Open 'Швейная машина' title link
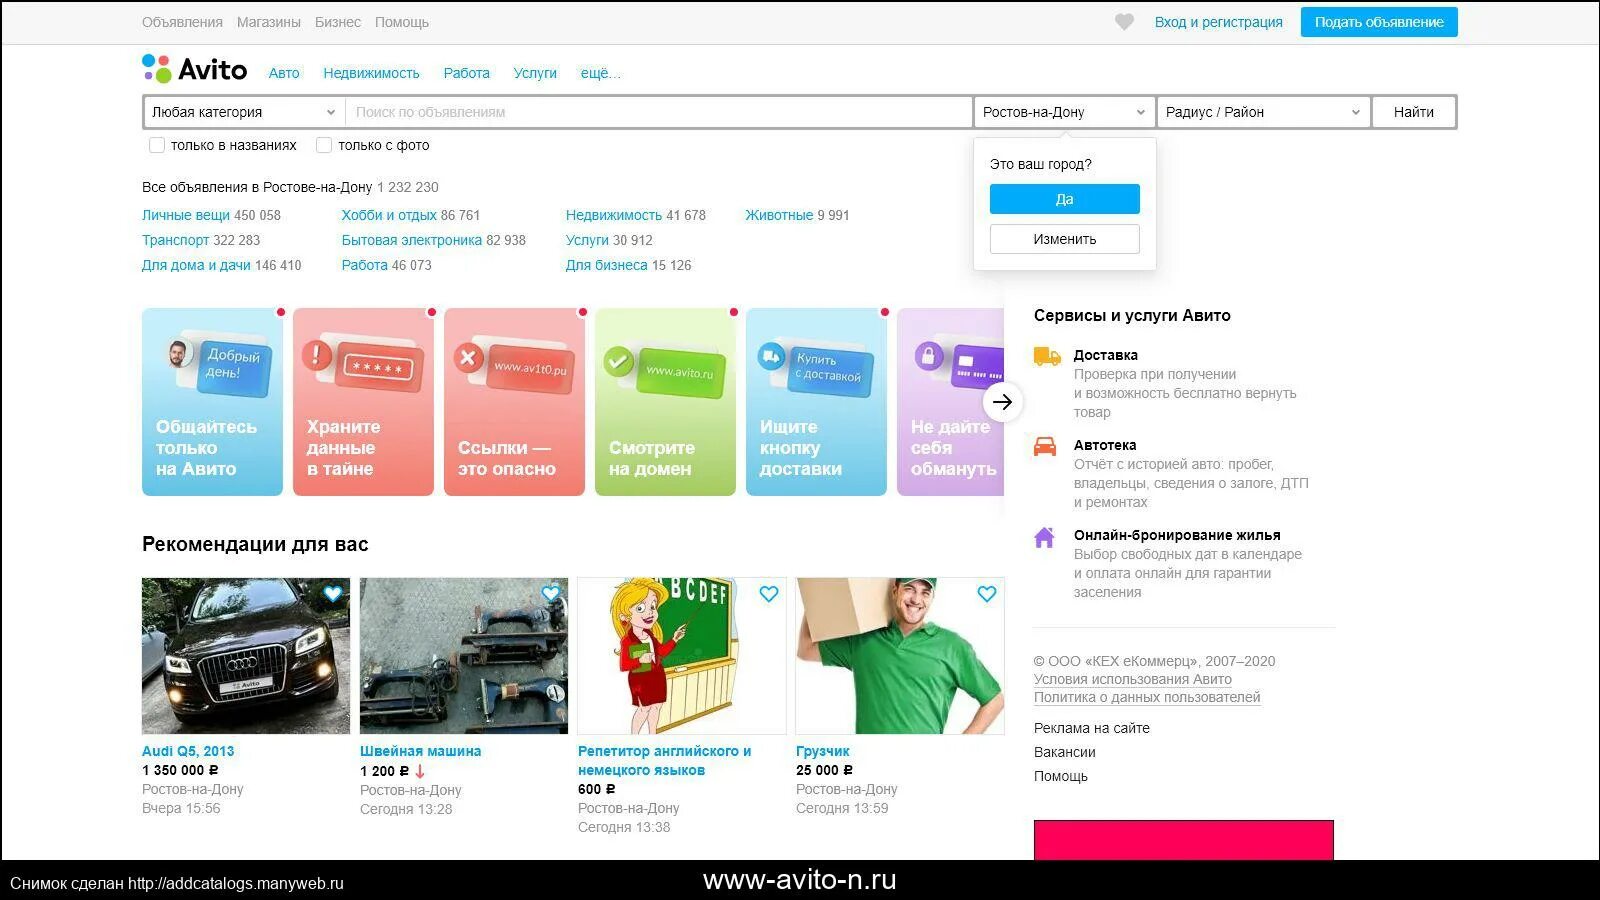 pyautogui.click(x=420, y=751)
